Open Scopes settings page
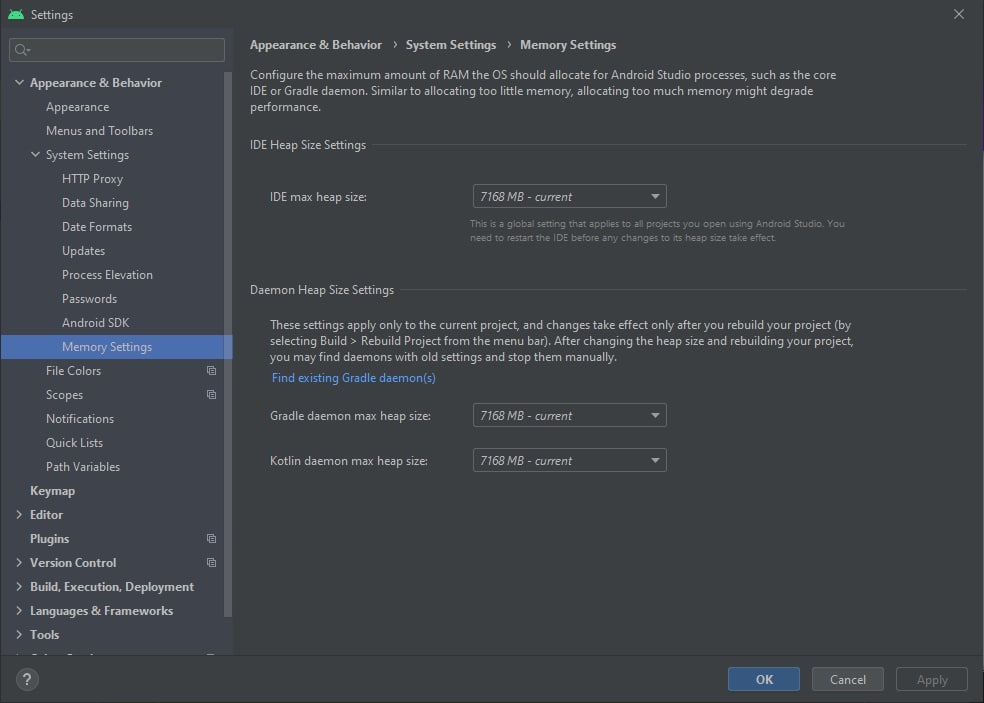984x703 pixels. [x=64, y=395]
